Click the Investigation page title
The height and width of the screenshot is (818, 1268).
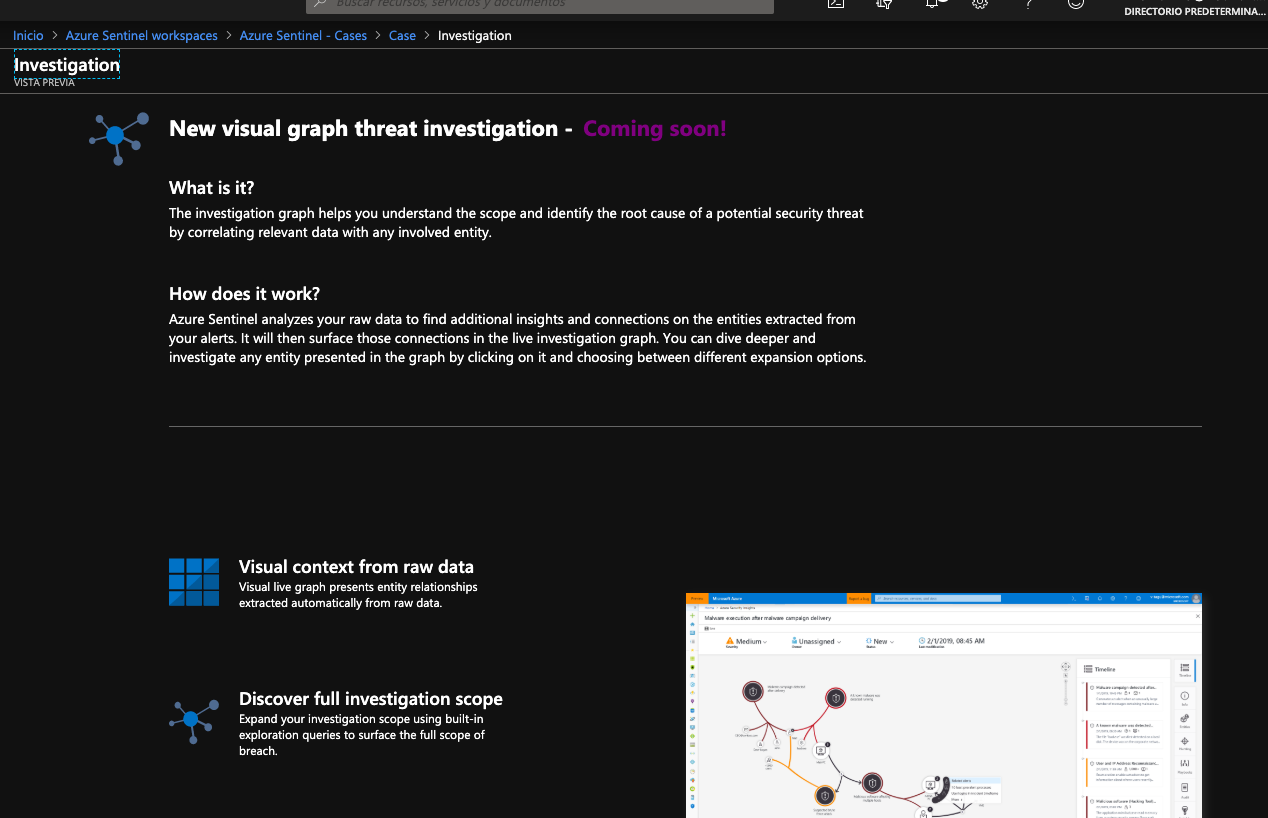[67, 66]
